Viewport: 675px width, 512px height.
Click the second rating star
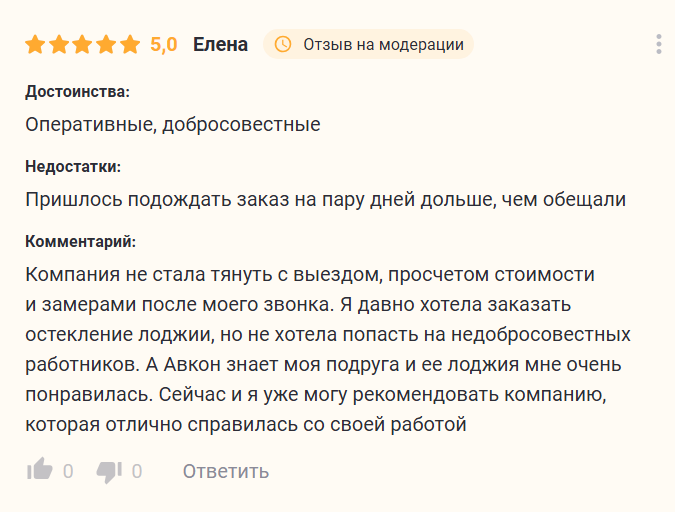[x=59, y=45]
